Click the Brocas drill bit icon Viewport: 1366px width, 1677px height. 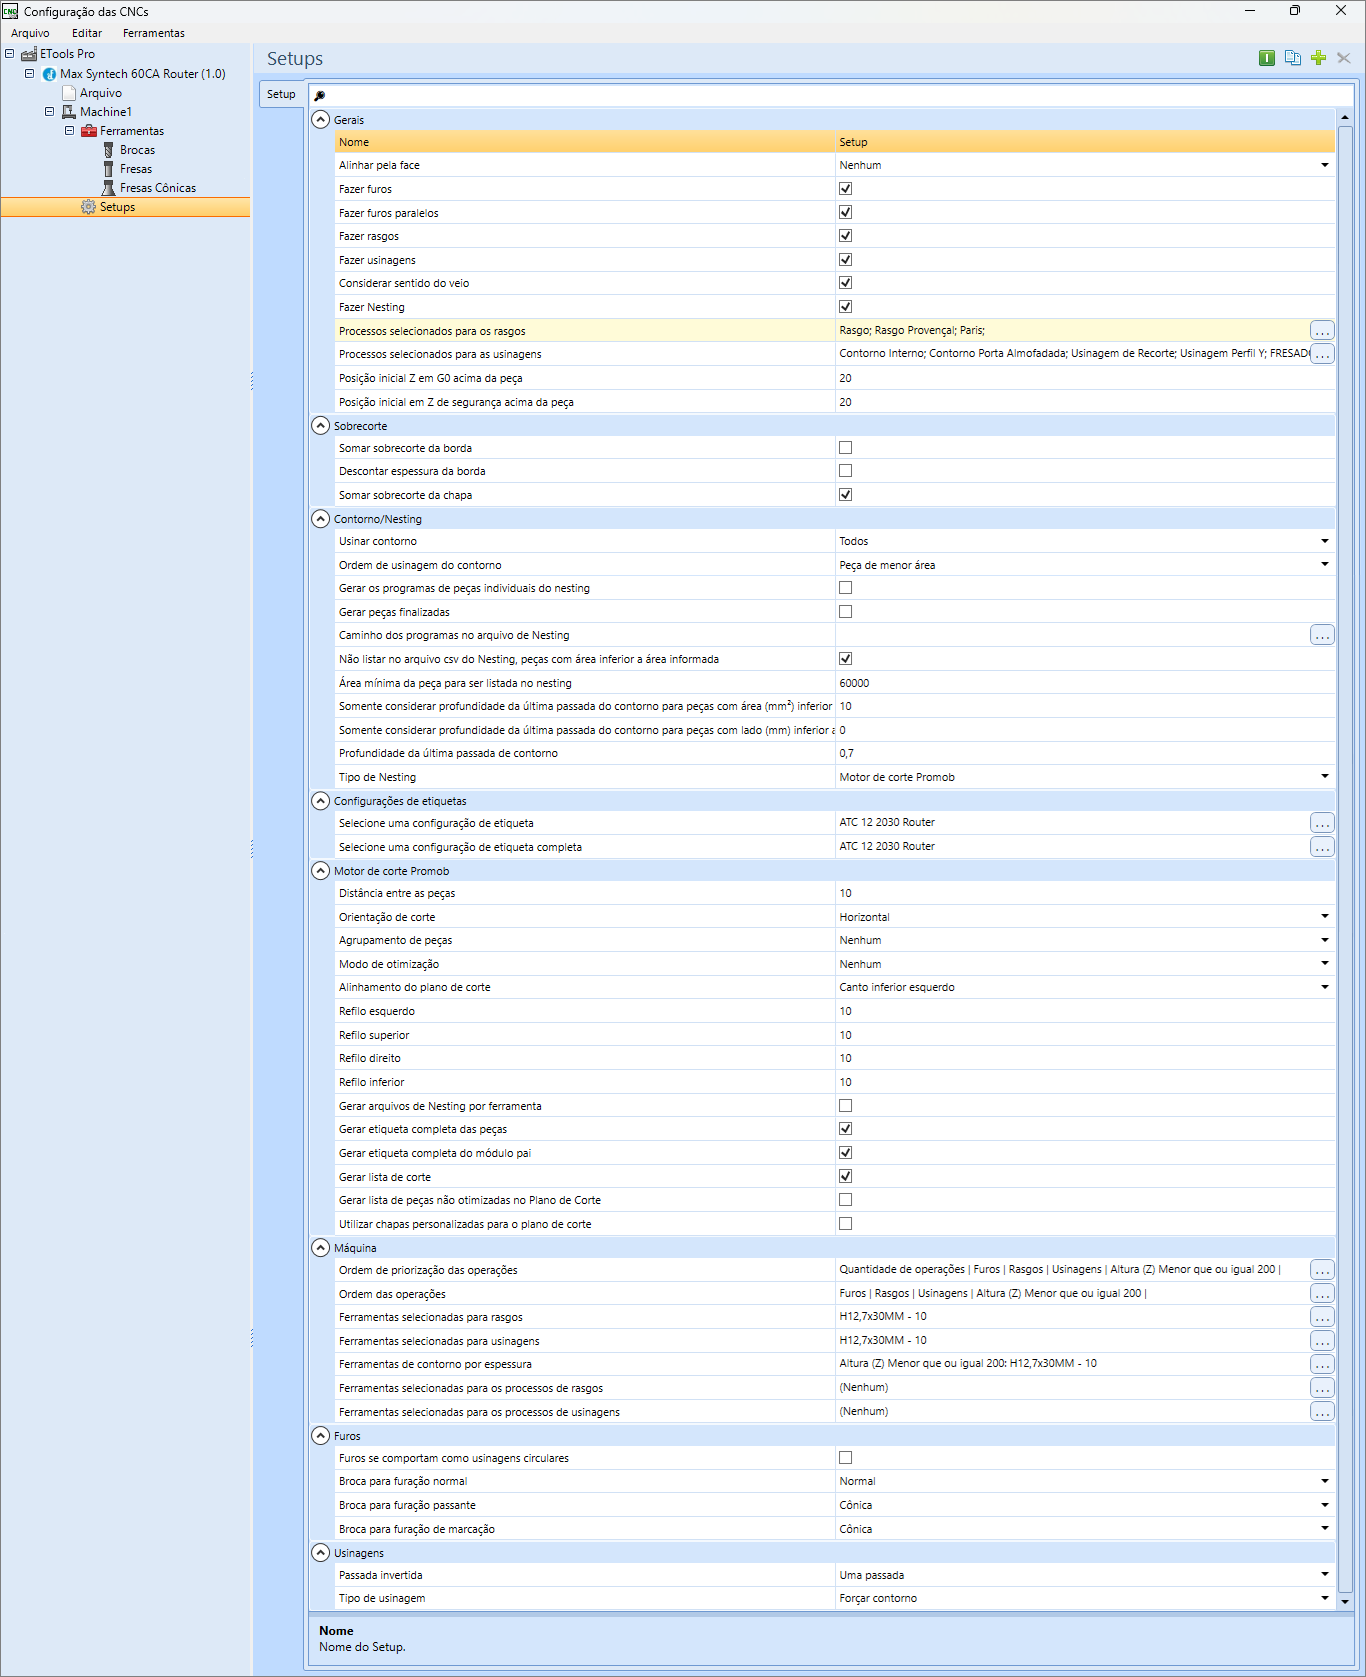click(109, 150)
